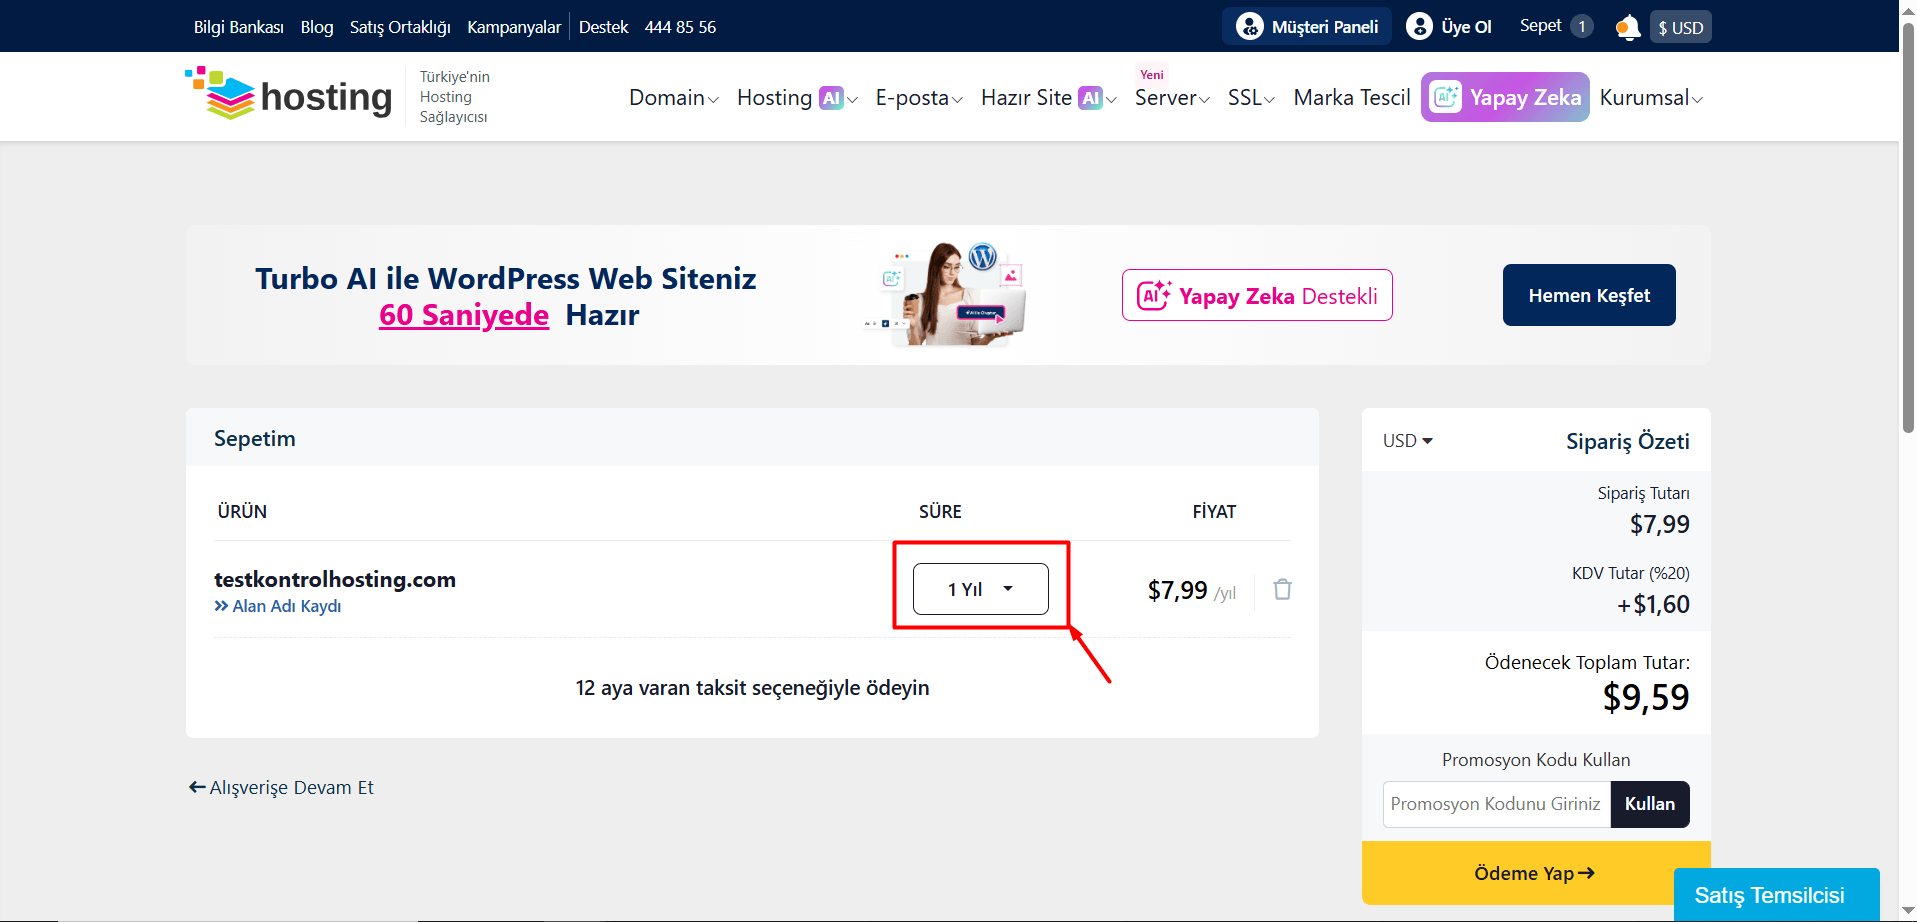Apply promo code with Kullan button
Viewport: 1917px width, 922px height.
(1650, 804)
